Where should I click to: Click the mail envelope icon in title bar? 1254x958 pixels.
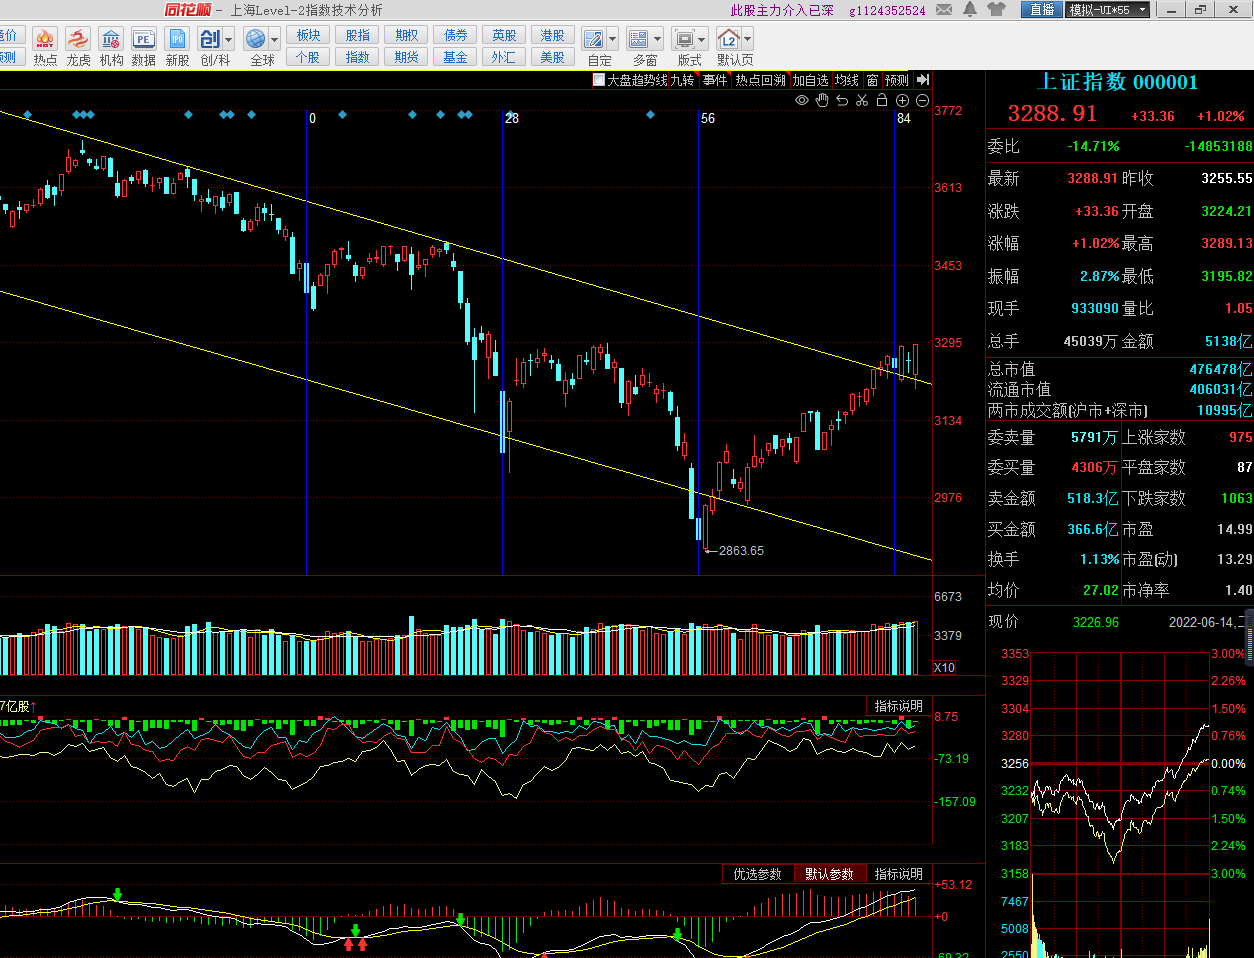pos(944,10)
